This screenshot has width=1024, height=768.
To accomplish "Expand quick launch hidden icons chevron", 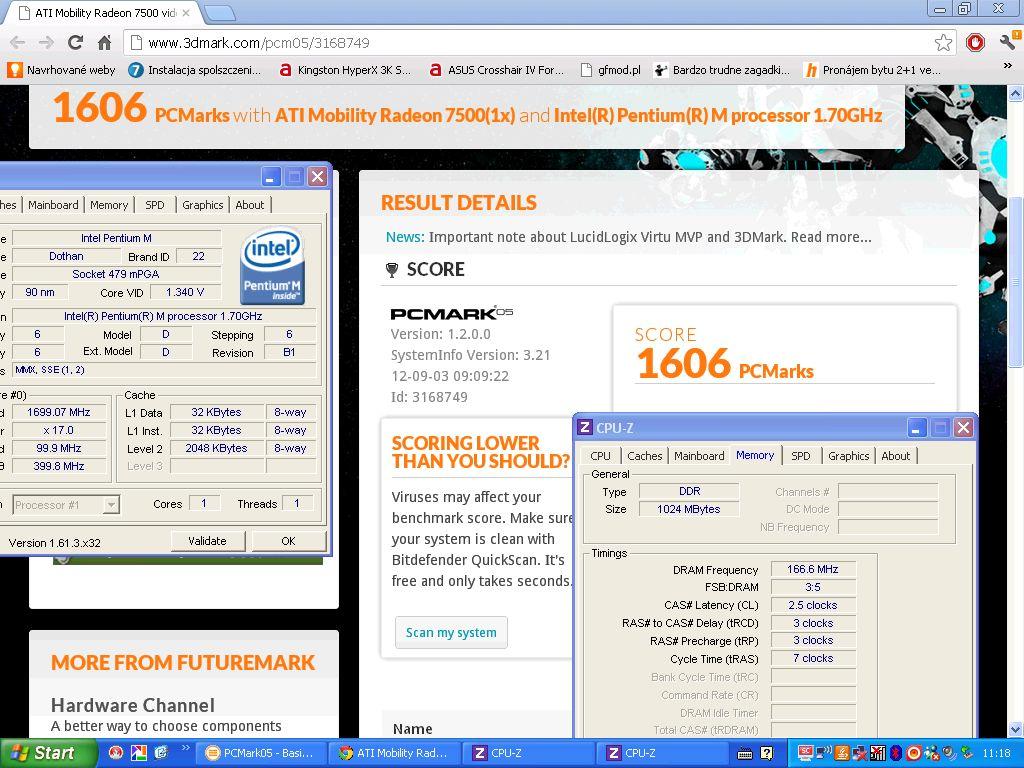I will [185, 748].
